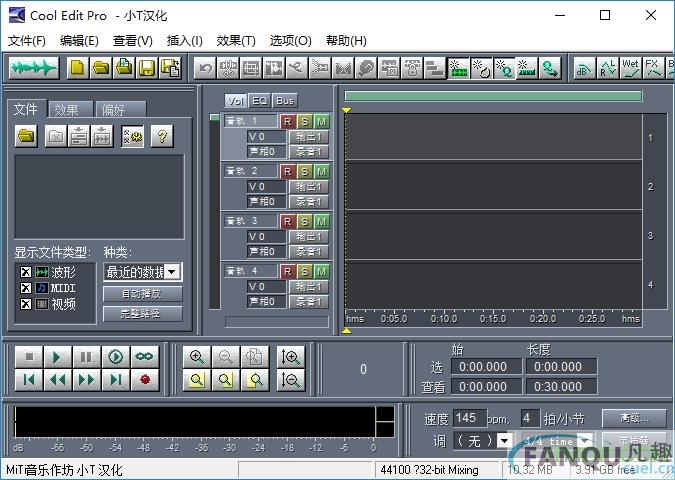This screenshot has height=480, width=675.
Task: Click the Save session floppy icon
Action: [147, 68]
